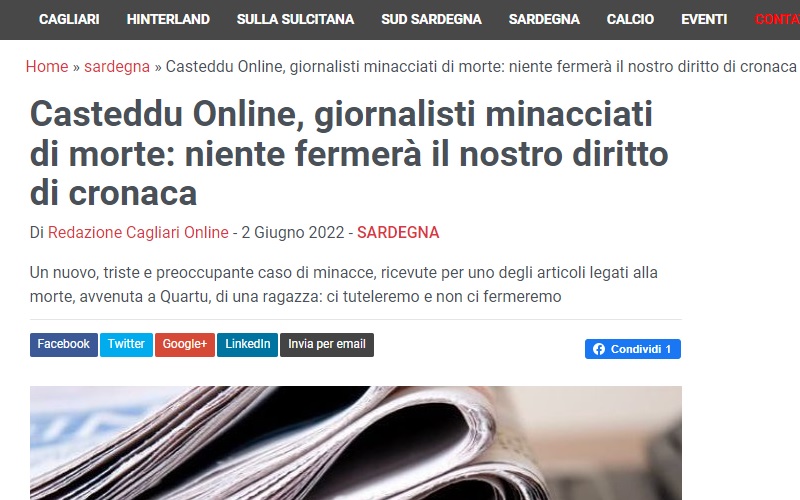Image resolution: width=800 pixels, height=500 pixels.
Task: Open SULLA SULCITANA in the navigation bar
Action: pos(295,19)
